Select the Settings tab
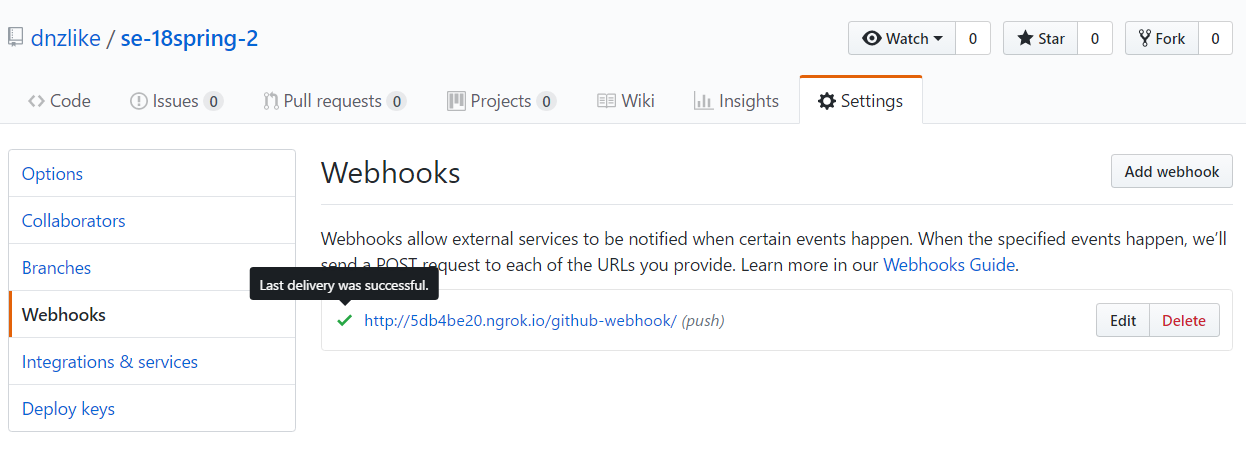The width and height of the screenshot is (1246, 464). click(x=860, y=101)
